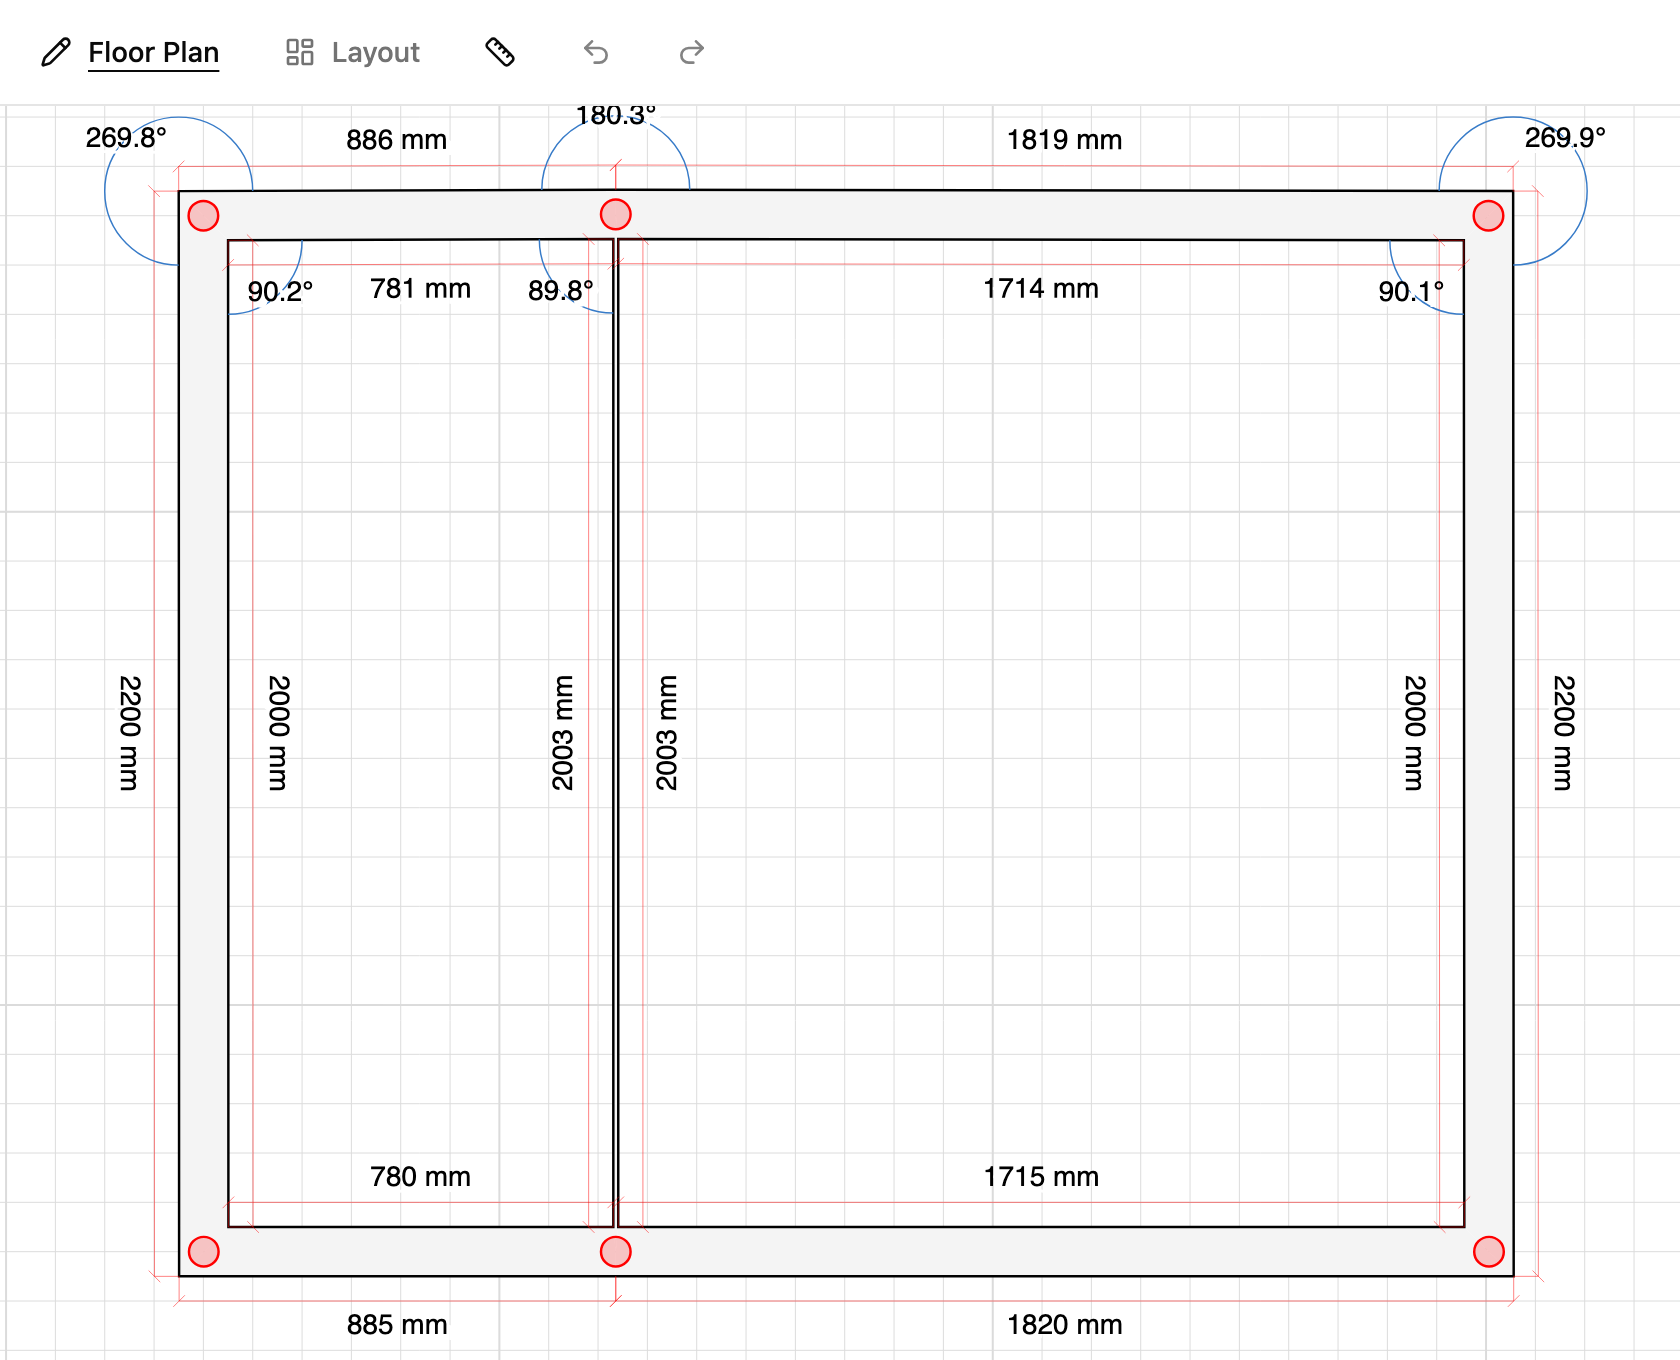Image resolution: width=1680 pixels, height=1360 pixels.
Task: Select the 1714 mm inner dimension
Action: point(1041,289)
